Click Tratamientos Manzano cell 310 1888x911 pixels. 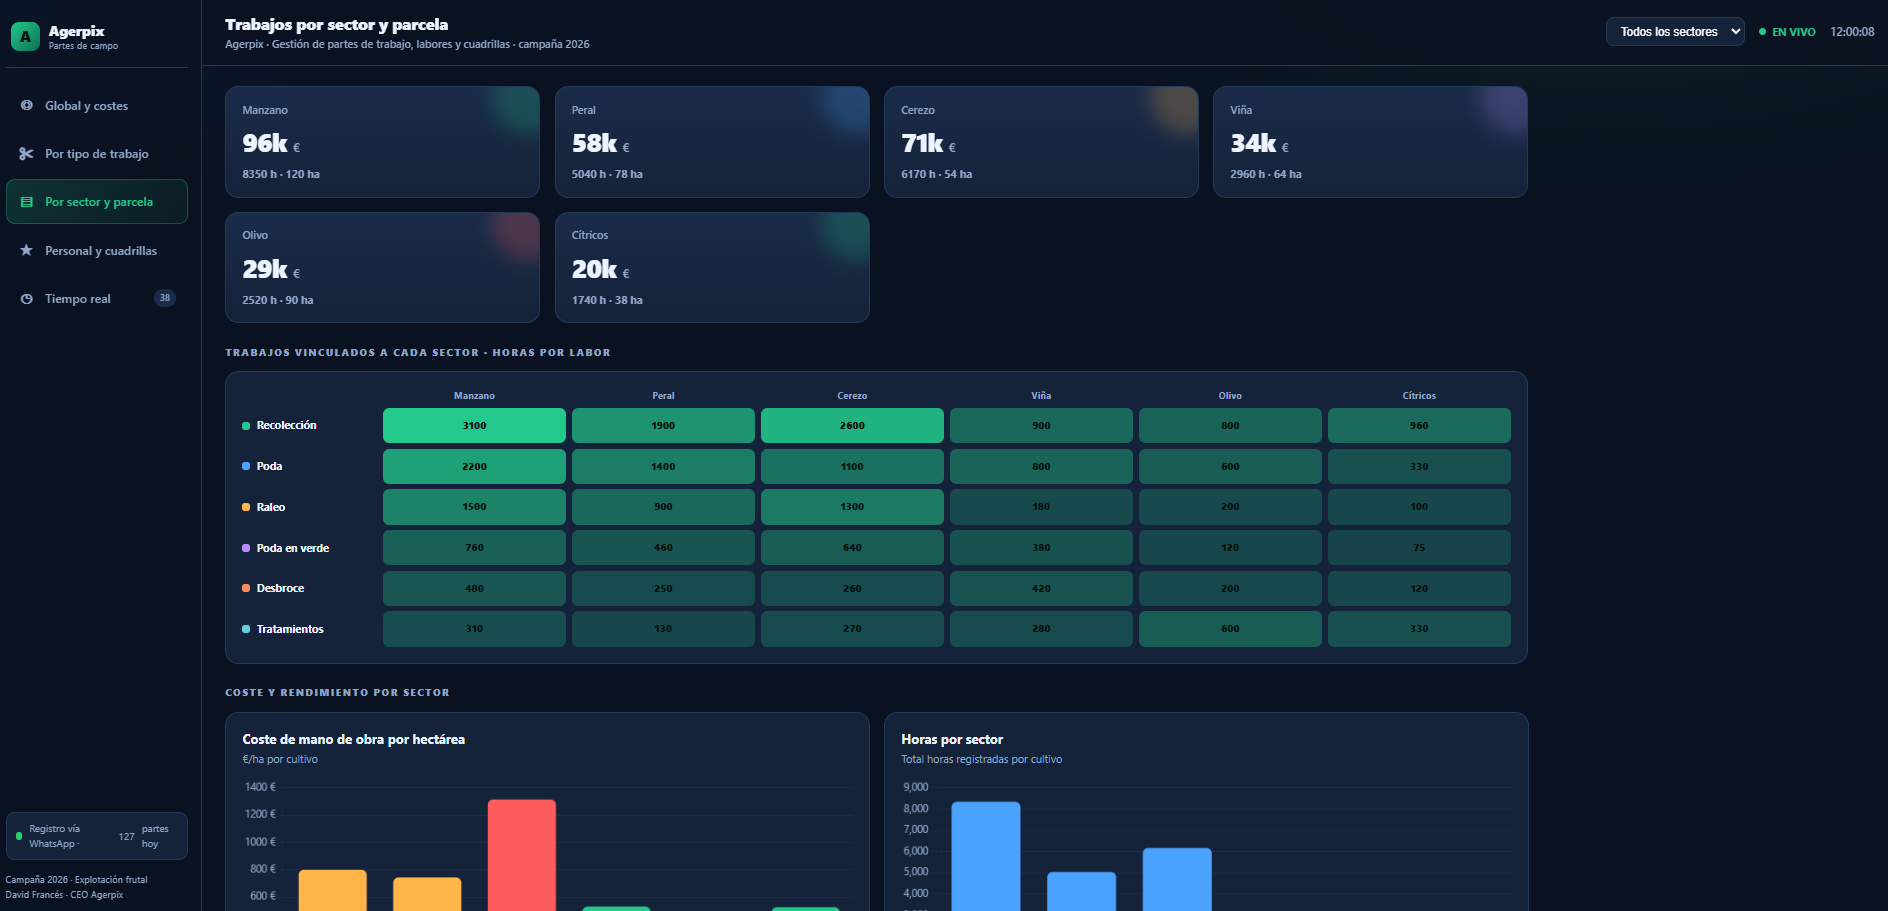(474, 629)
